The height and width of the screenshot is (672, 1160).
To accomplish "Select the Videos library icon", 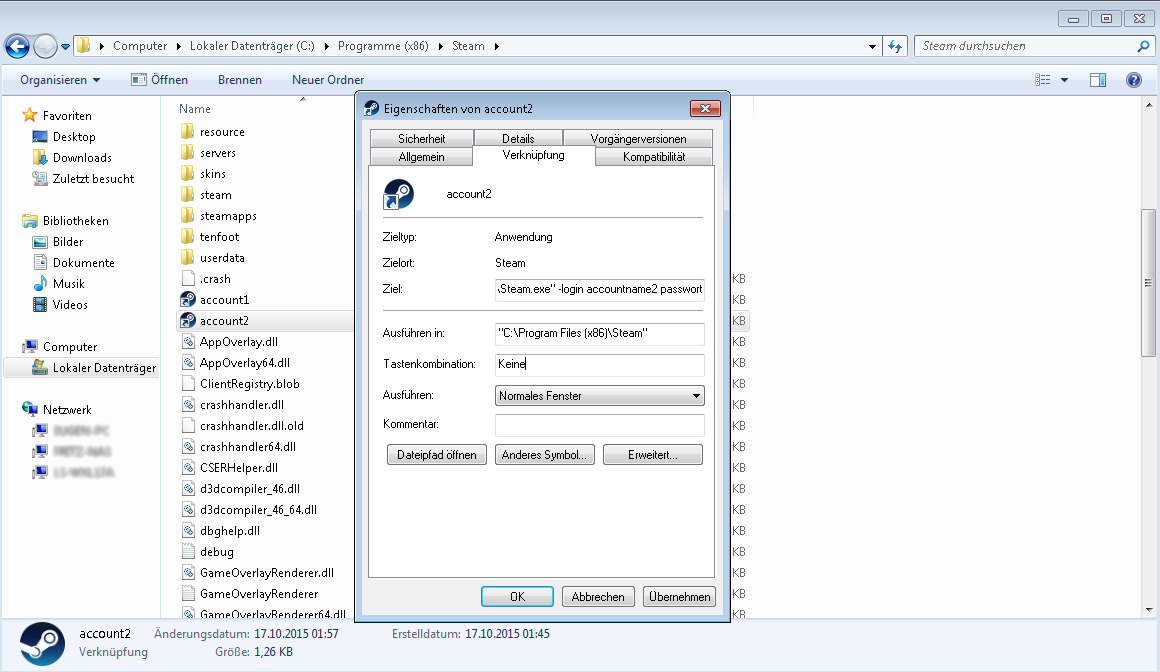I will coord(40,304).
